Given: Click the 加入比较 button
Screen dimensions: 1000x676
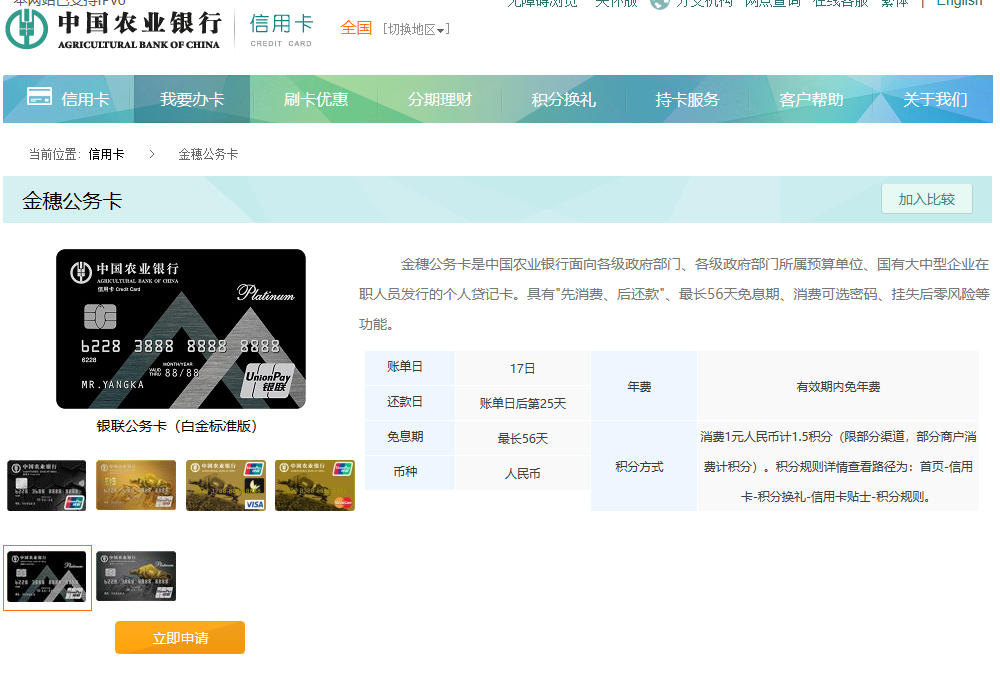Looking at the screenshot, I should pyautogui.click(x=927, y=199).
